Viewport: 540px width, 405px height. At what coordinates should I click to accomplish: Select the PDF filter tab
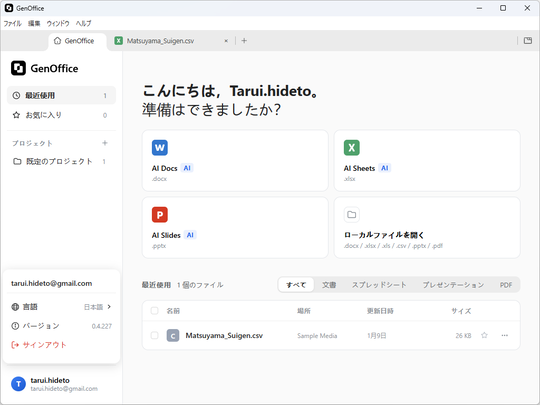click(506, 285)
